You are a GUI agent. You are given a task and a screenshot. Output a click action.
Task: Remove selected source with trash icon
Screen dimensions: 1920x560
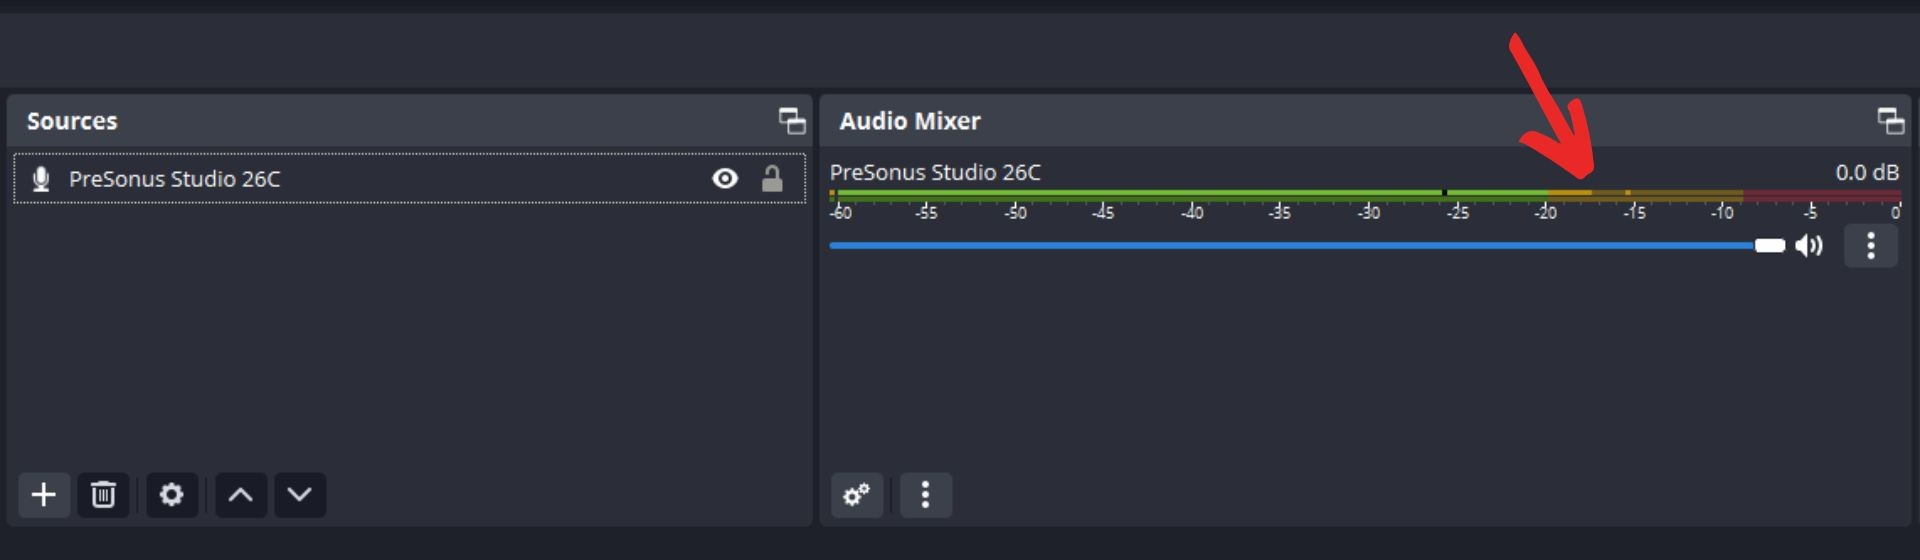click(103, 495)
